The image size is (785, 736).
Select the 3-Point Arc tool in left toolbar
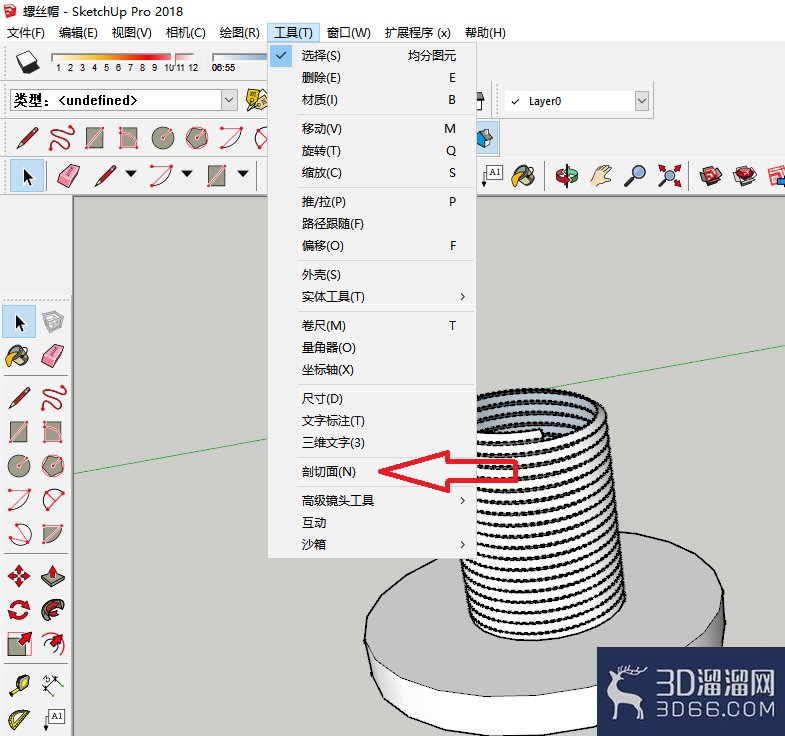click(x=19, y=533)
